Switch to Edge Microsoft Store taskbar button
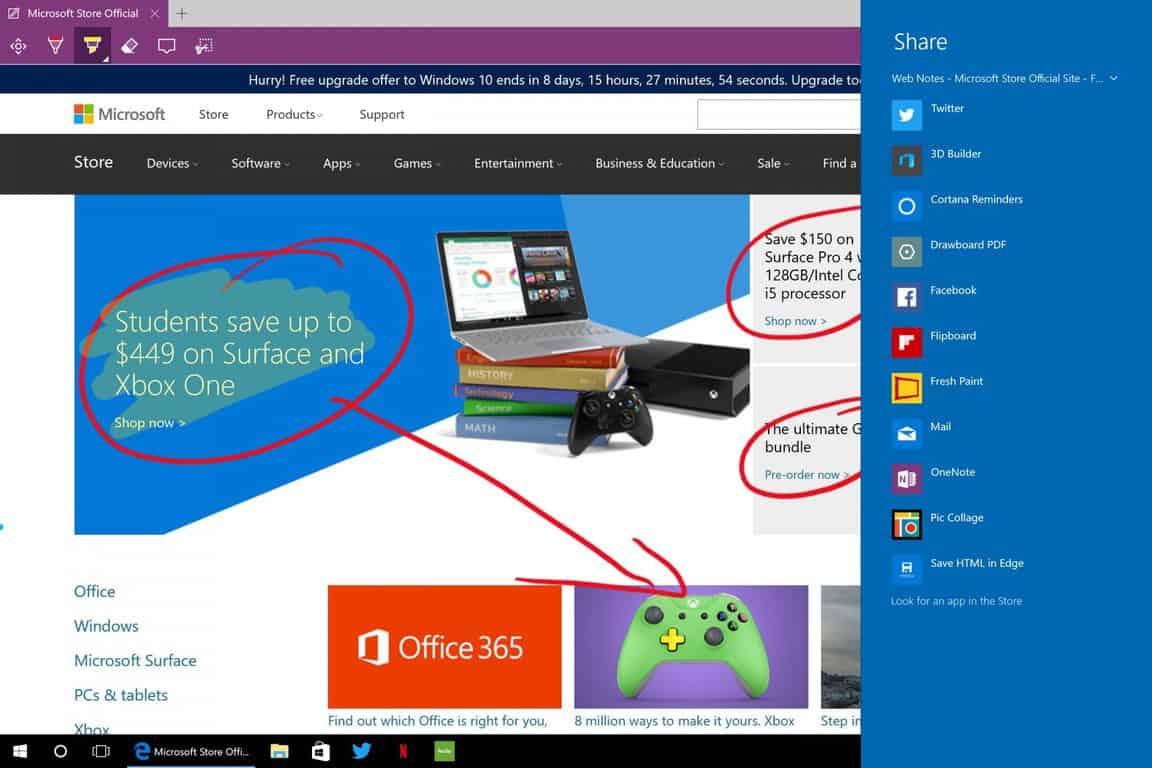Viewport: 1152px width, 768px height. pyautogui.click(x=192, y=751)
